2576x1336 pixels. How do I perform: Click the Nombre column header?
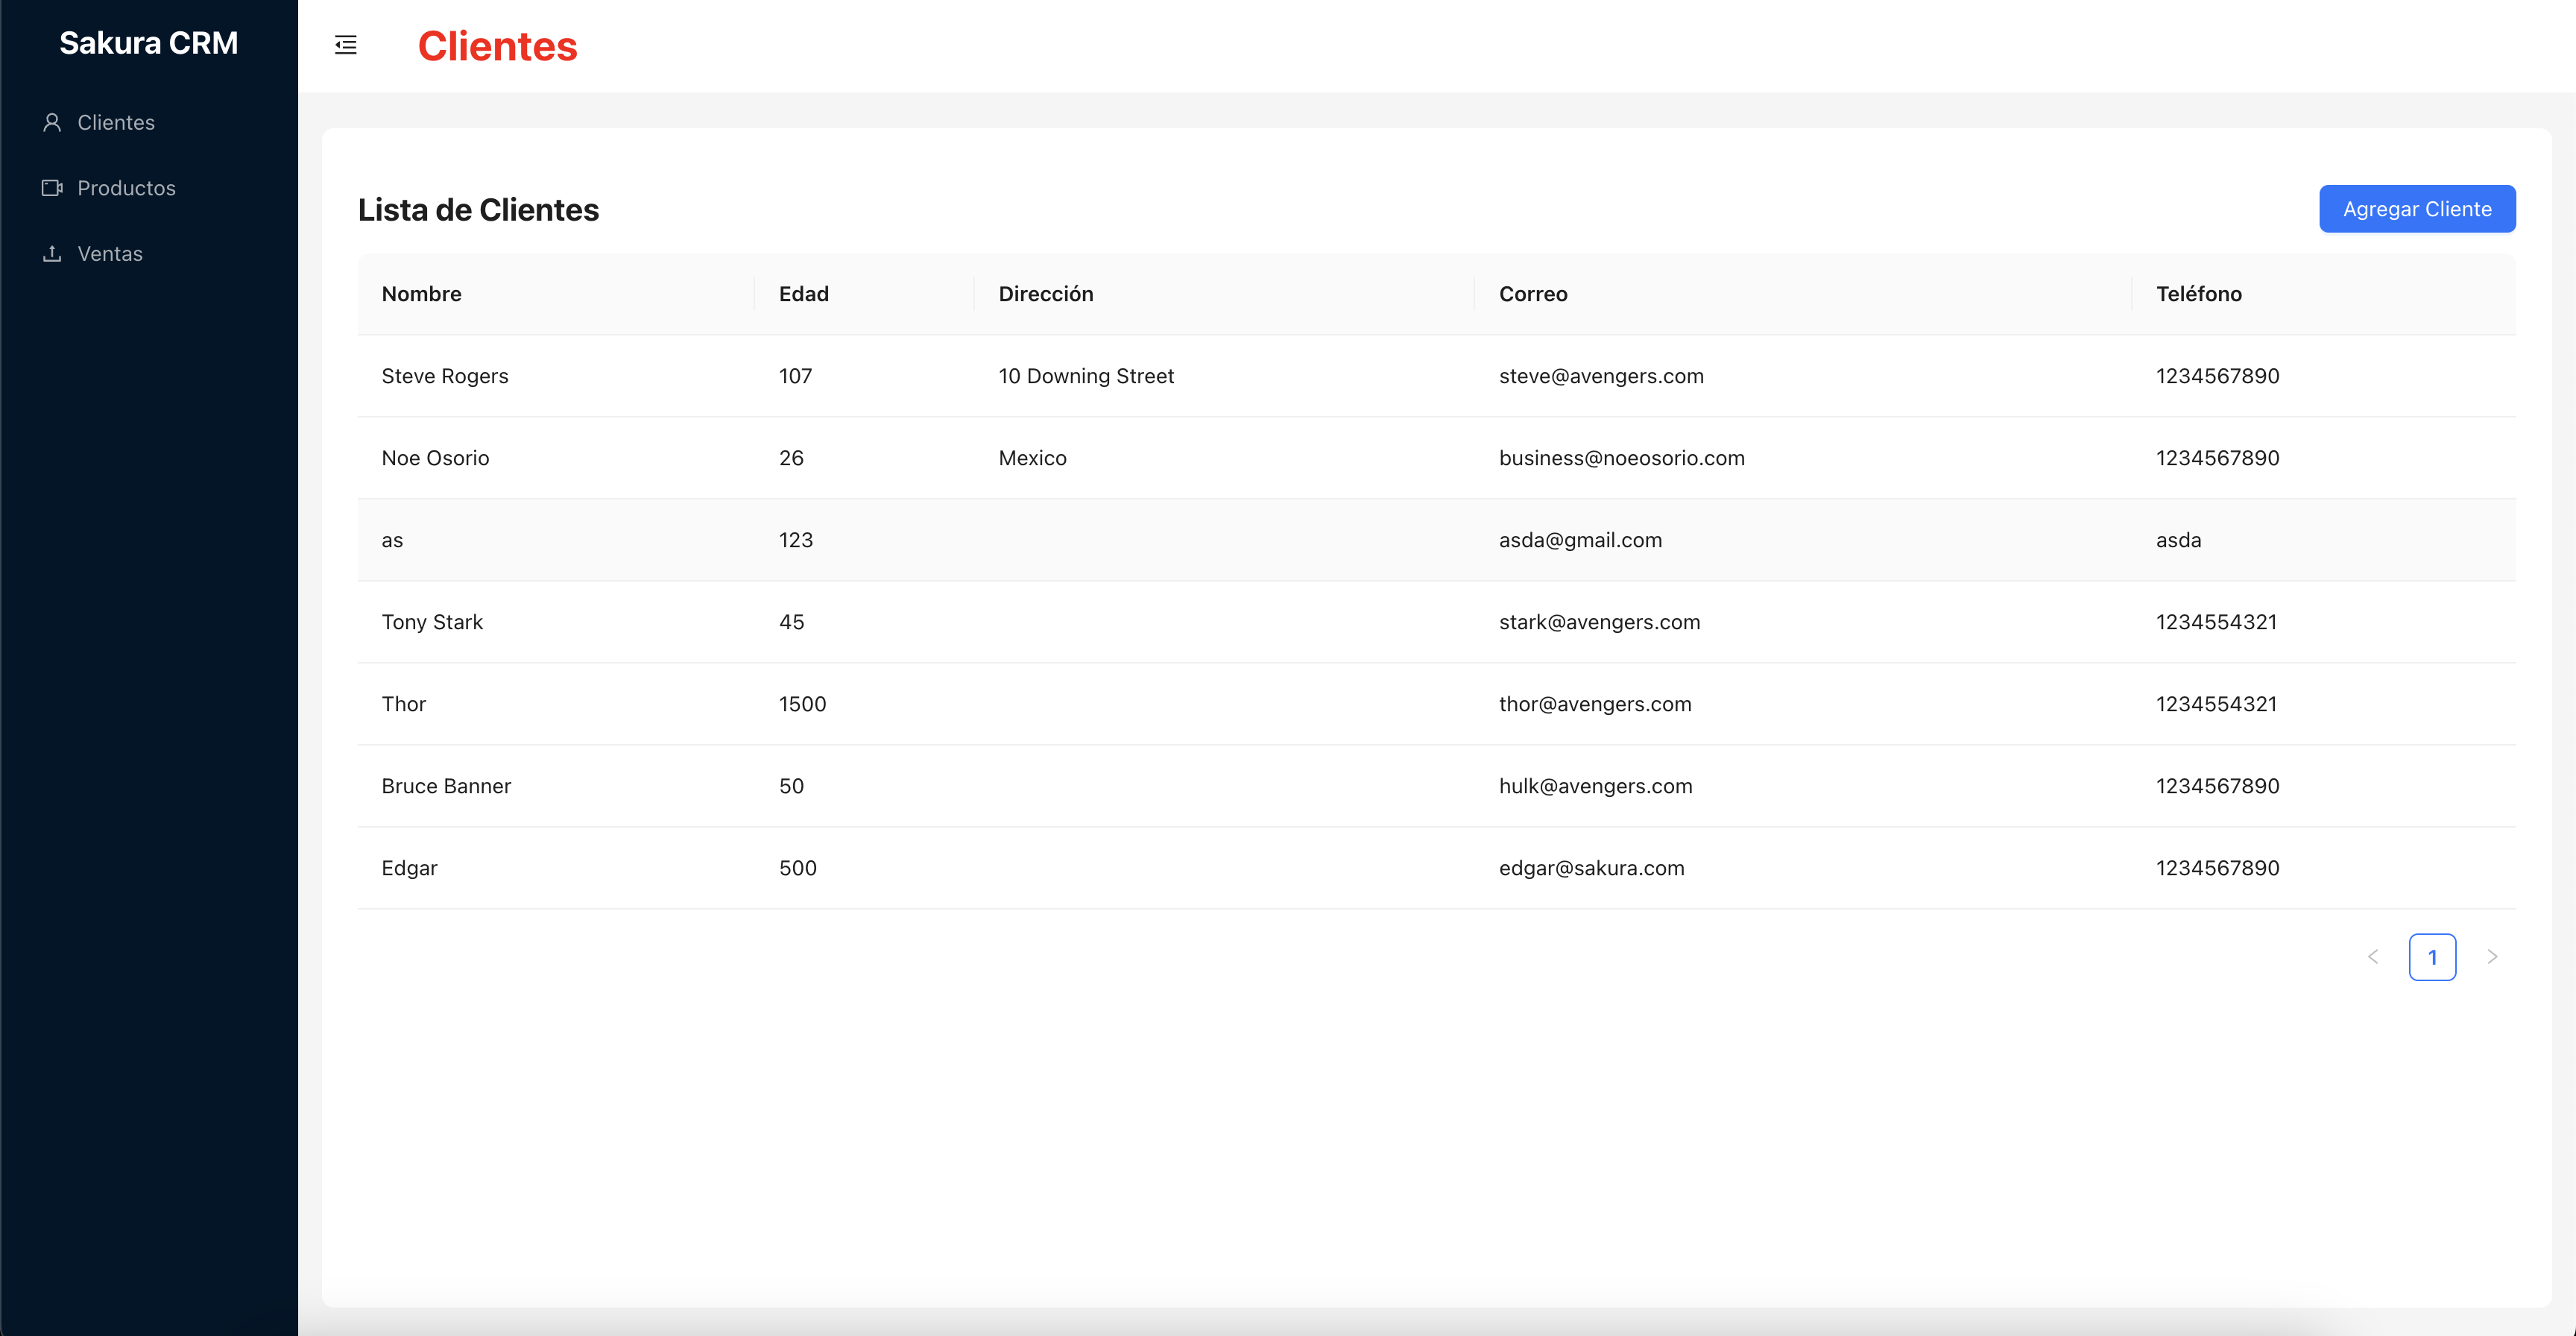pyautogui.click(x=421, y=294)
